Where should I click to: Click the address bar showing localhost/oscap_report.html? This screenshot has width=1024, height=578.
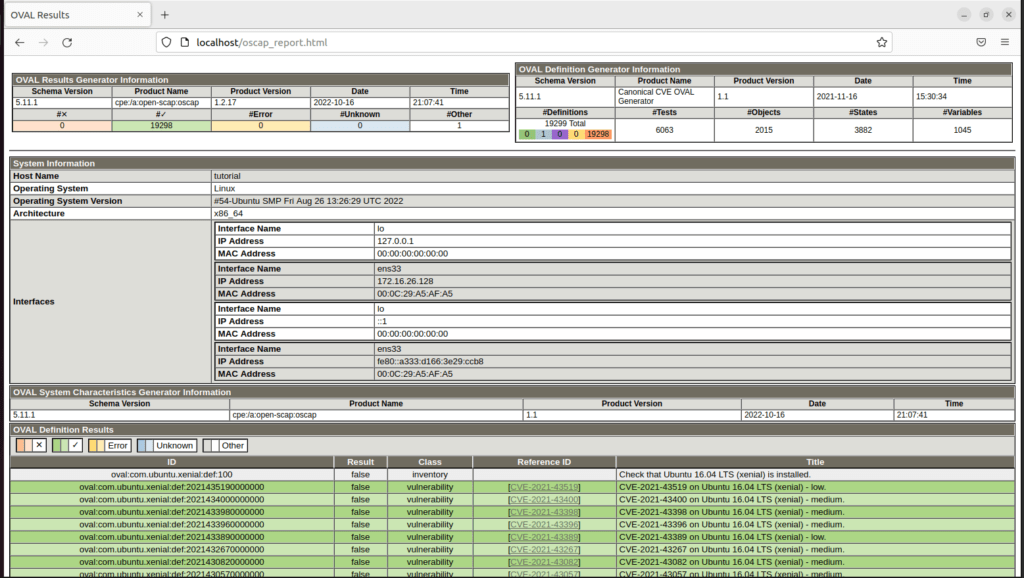click(x=524, y=42)
